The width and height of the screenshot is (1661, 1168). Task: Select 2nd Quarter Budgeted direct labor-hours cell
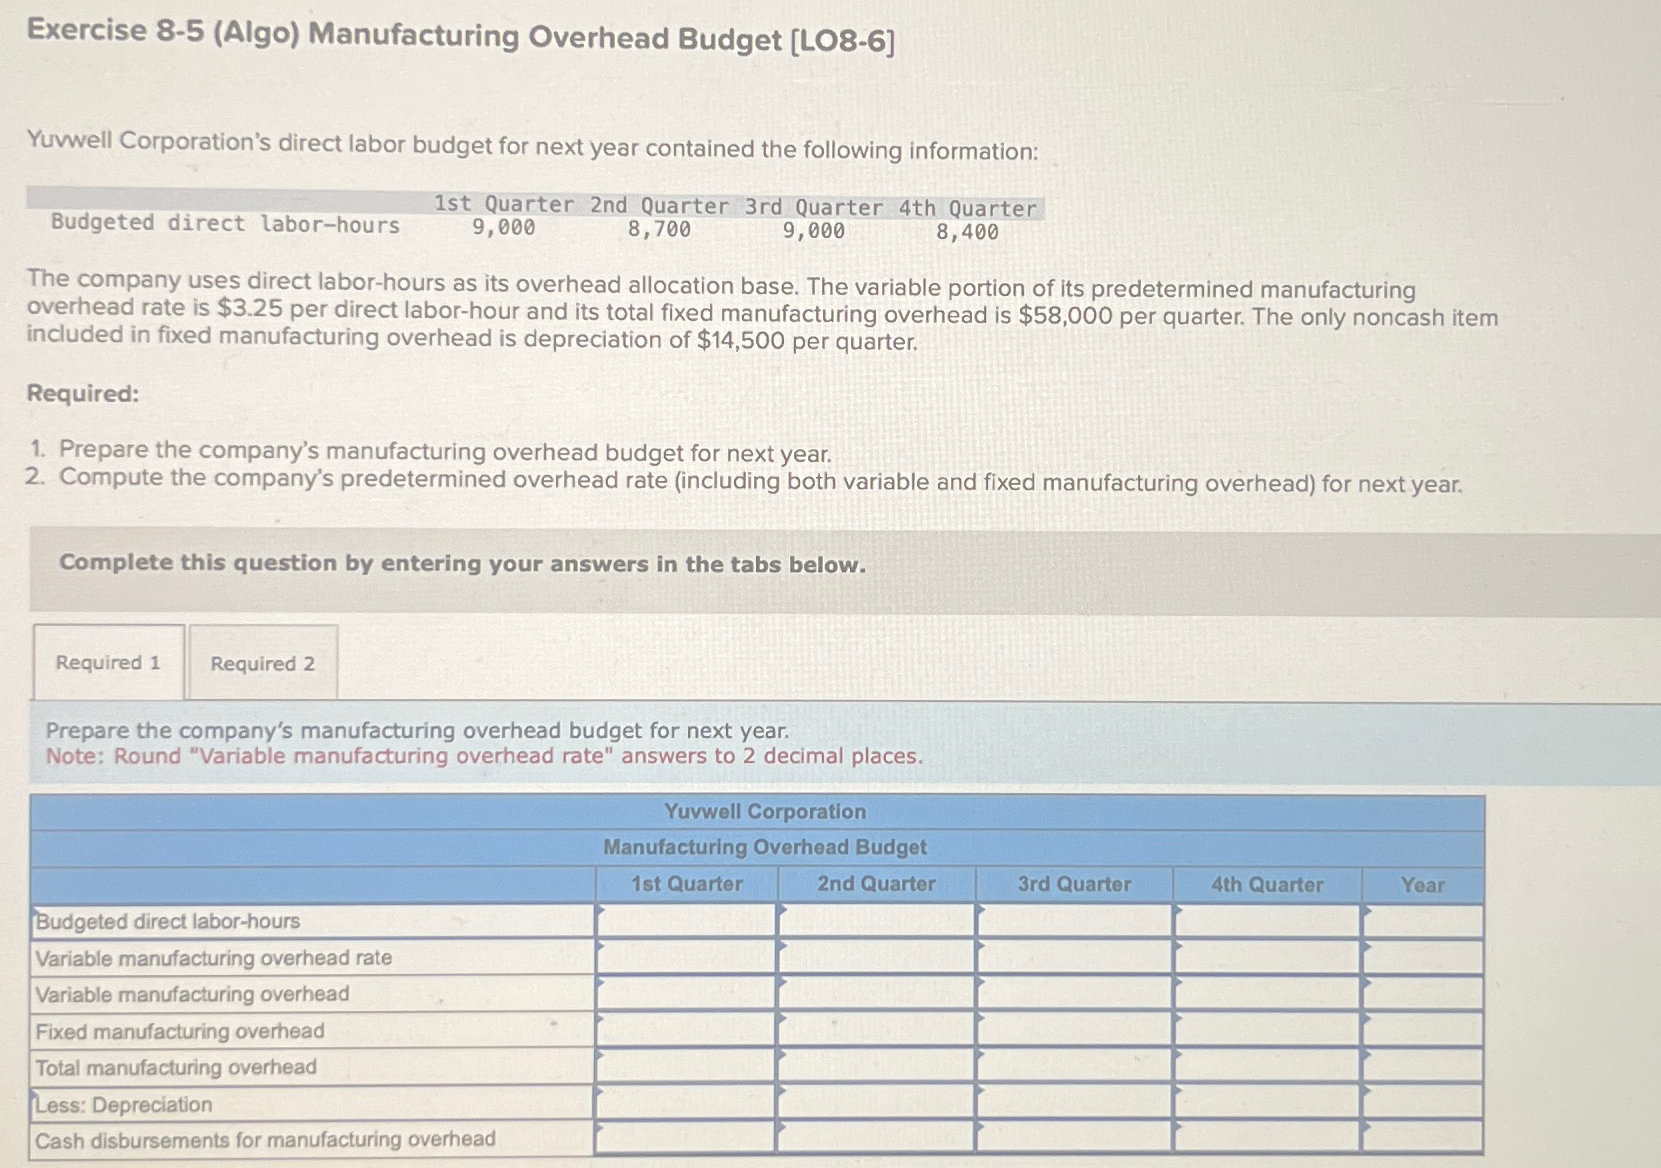(876, 920)
